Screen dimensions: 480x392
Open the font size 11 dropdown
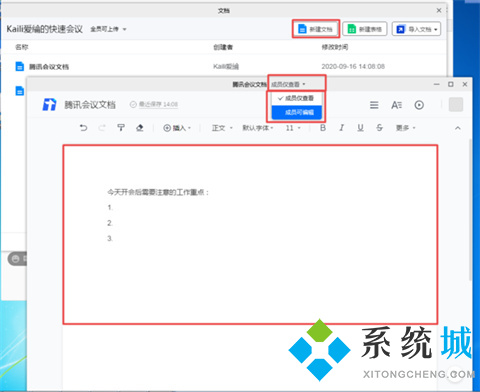[x=293, y=128]
